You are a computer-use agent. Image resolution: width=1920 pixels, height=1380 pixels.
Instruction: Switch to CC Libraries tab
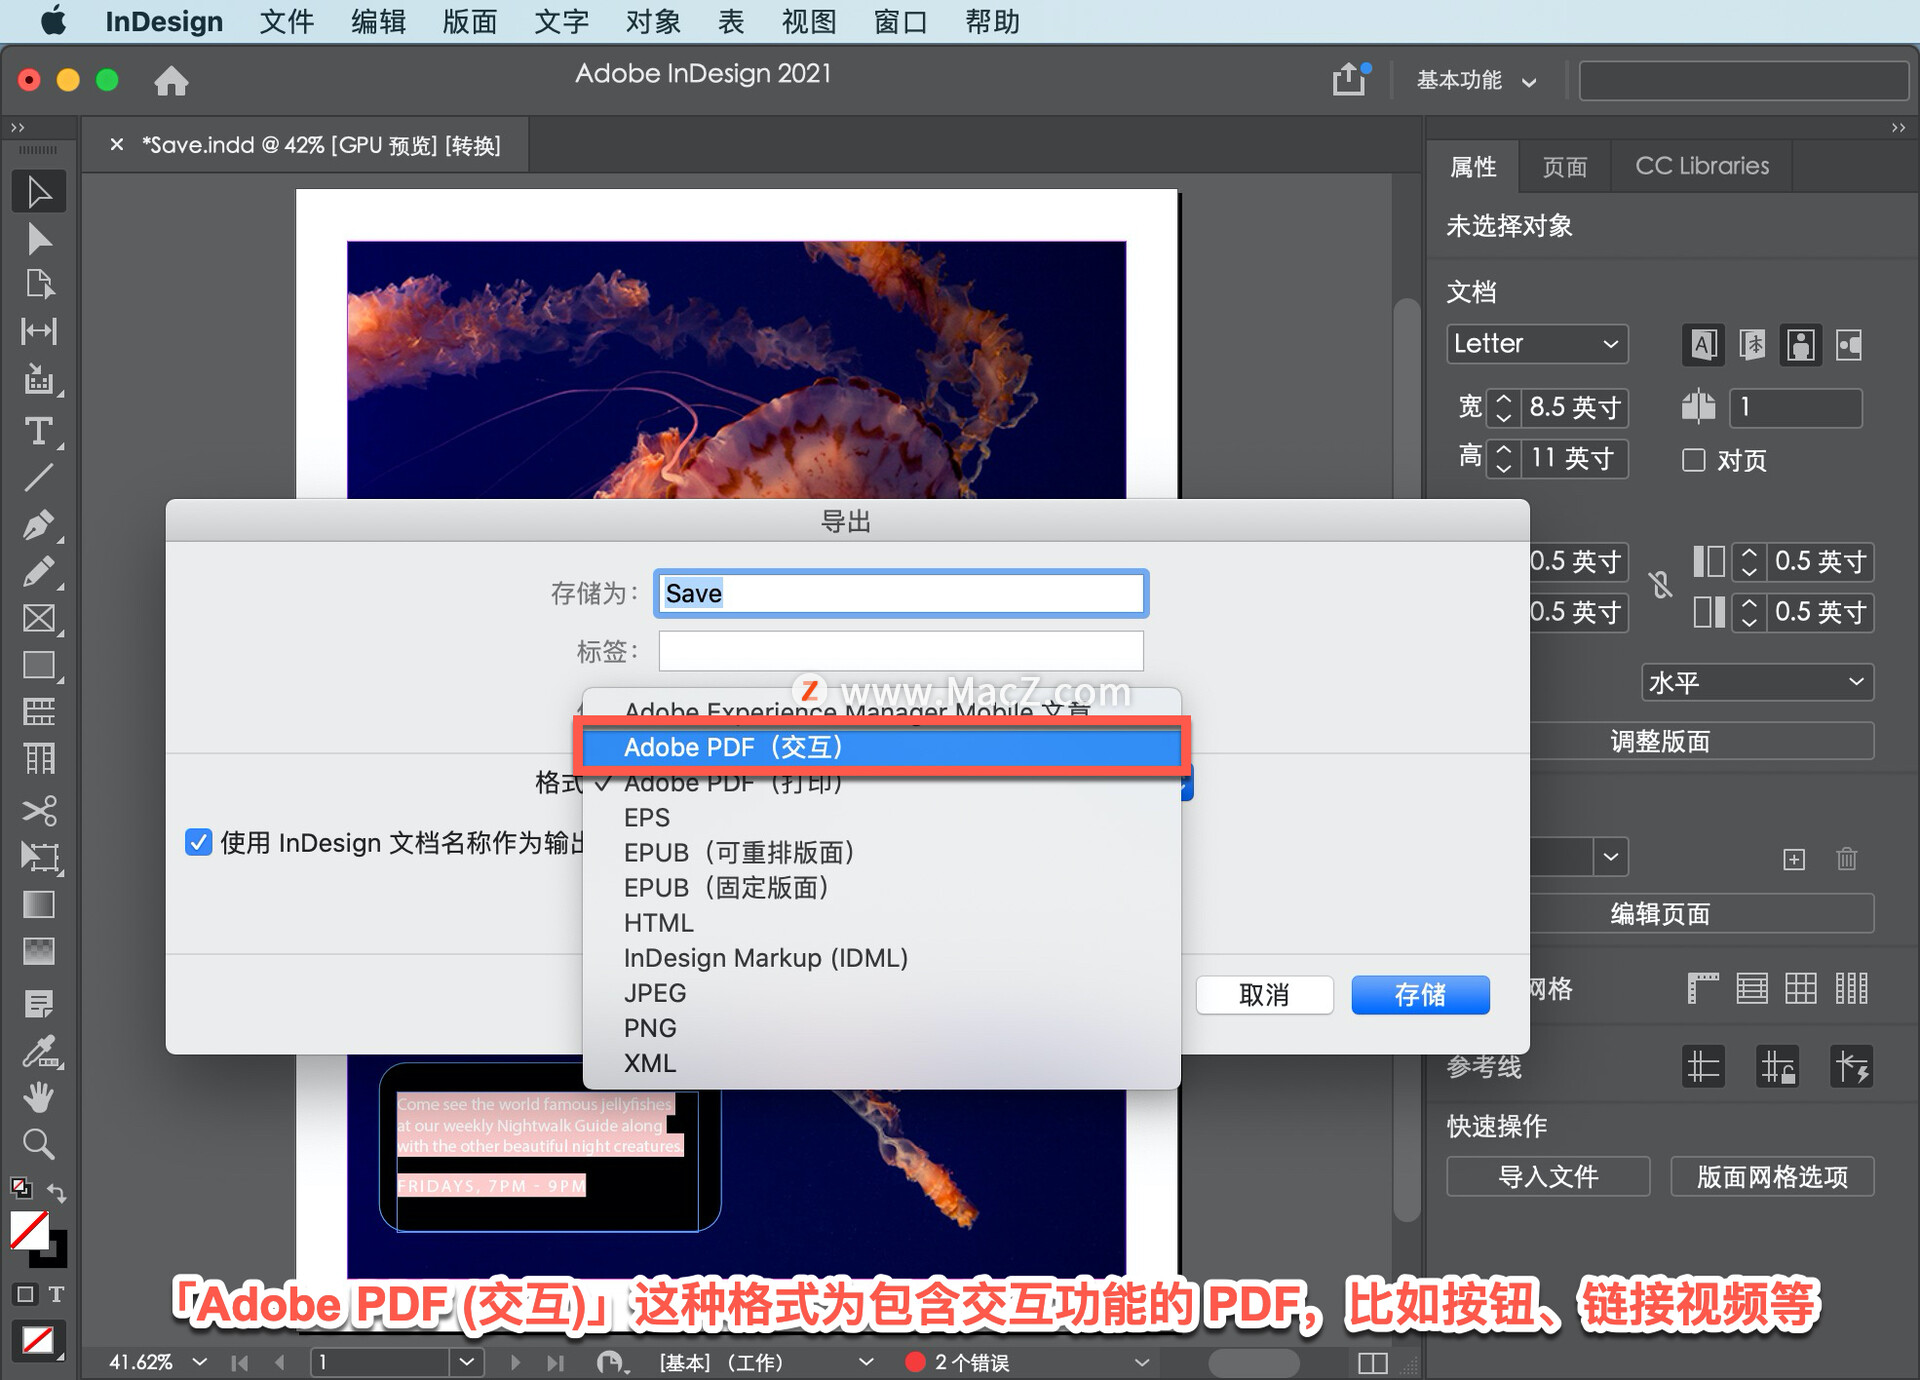(1702, 166)
